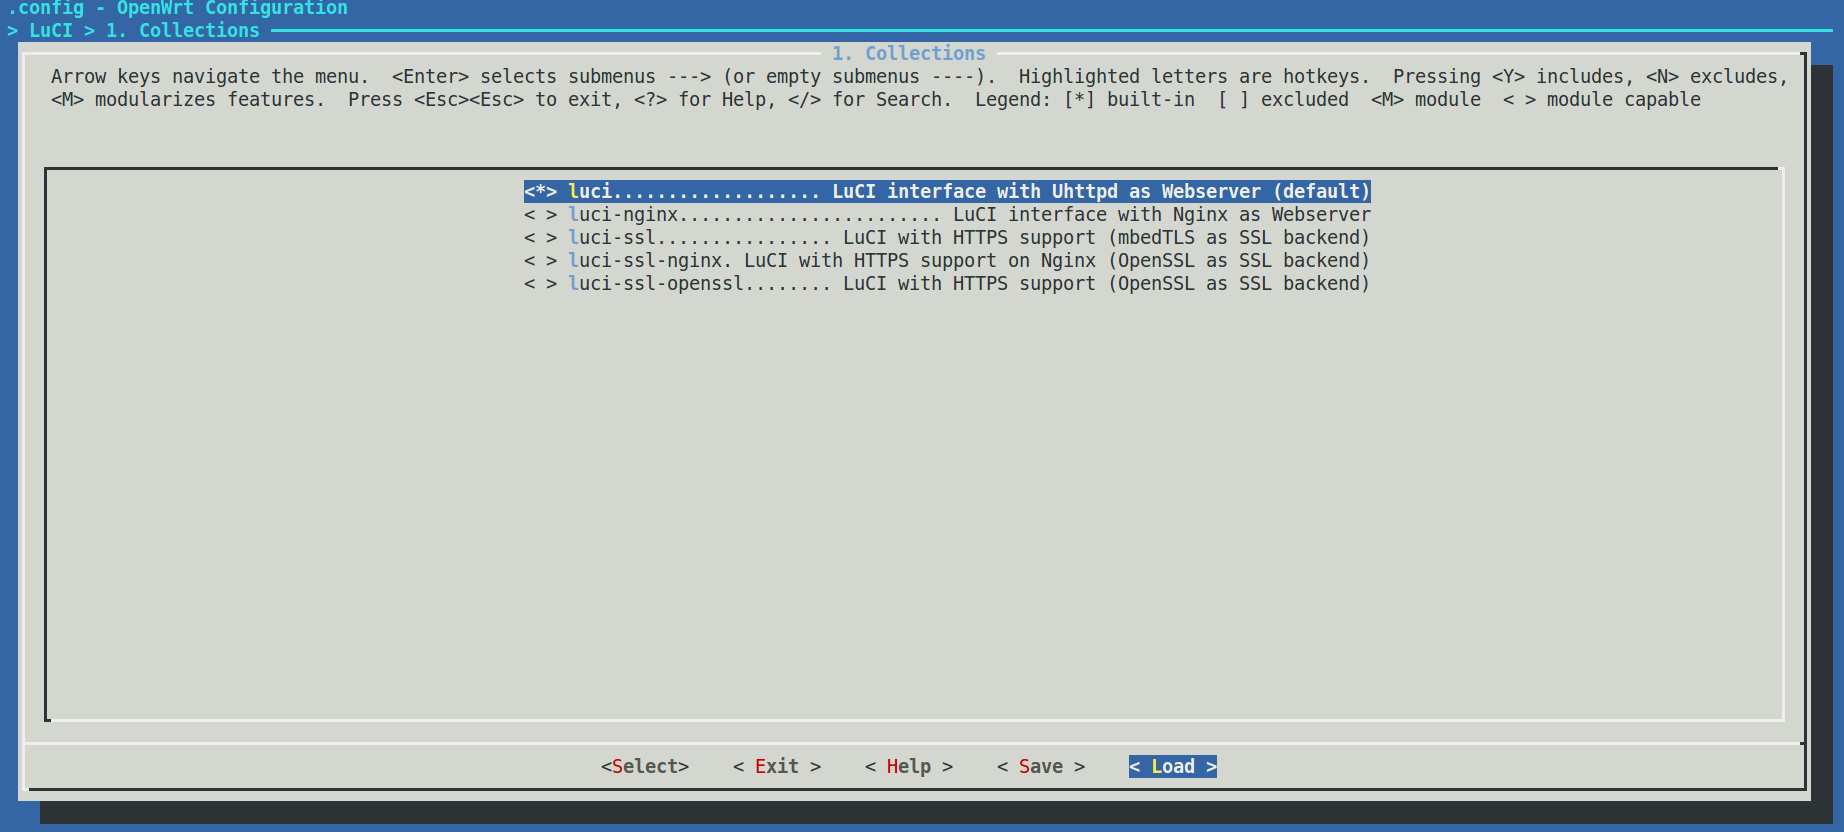Screen dimensions: 1844x832
Task: Click the LuCI breadcrumb in the path
Action: (x=51, y=30)
